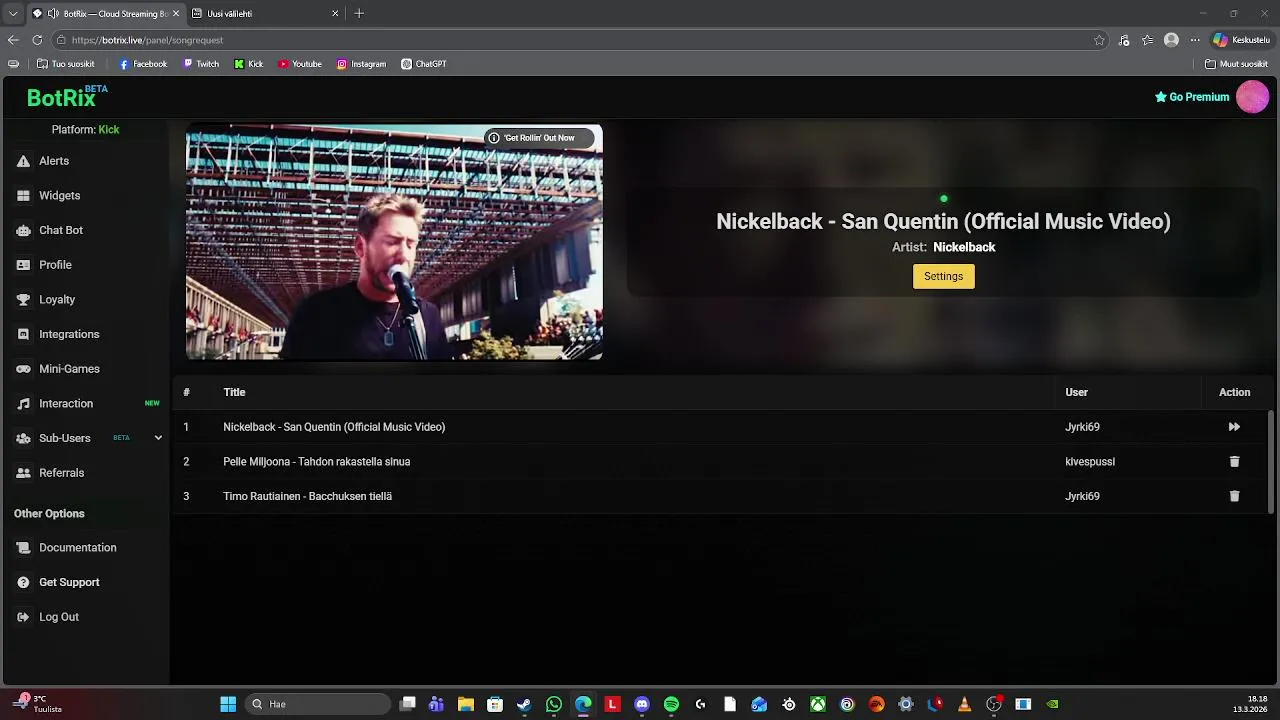
Task: Open the Instagram bookmark
Action: (x=361, y=64)
